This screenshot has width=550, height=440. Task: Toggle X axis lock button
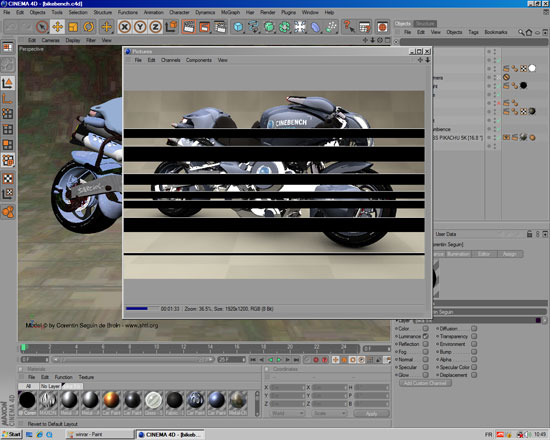click(125, 27)
